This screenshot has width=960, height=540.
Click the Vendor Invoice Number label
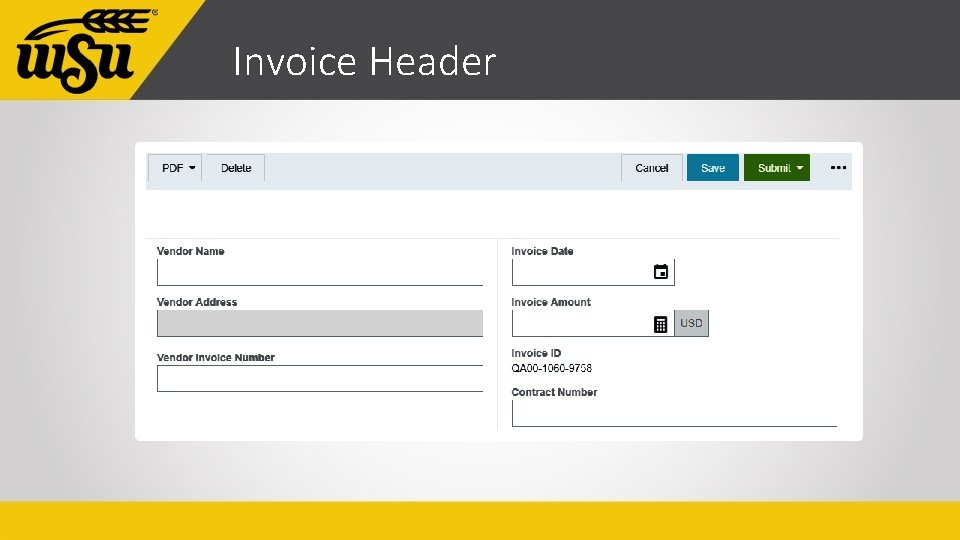coord(216,357)
